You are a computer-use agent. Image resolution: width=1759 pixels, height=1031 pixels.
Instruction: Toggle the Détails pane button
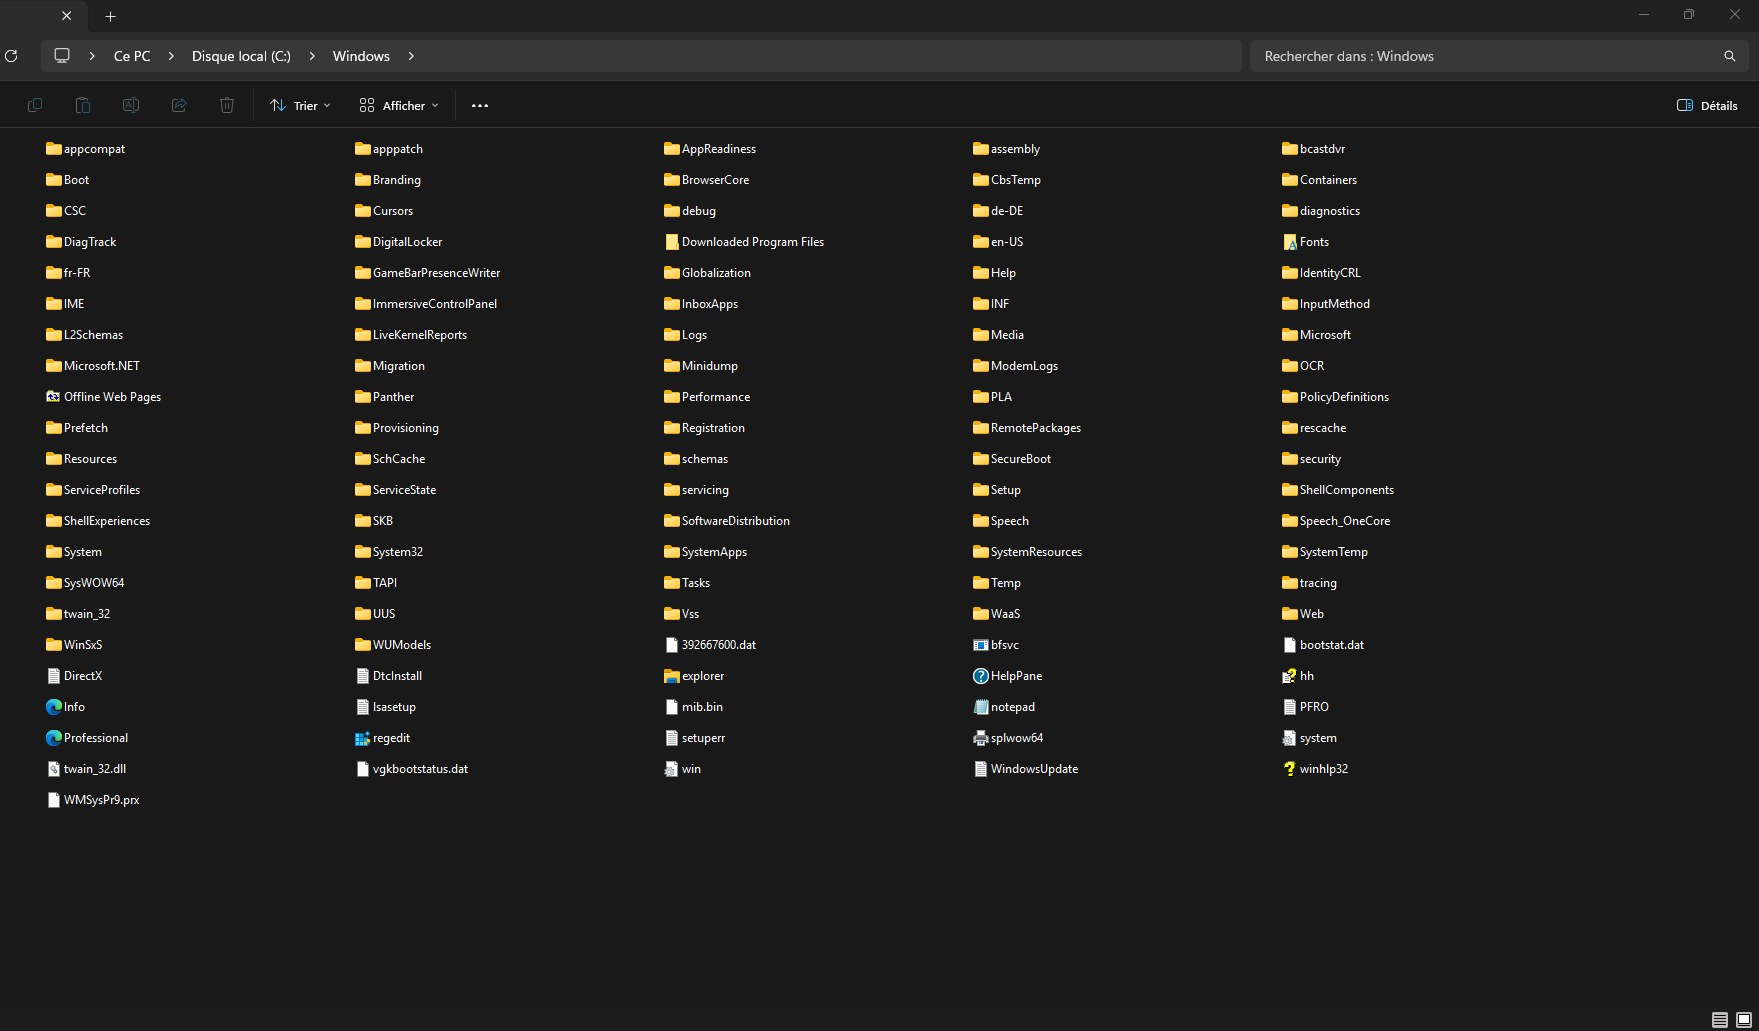pos(1707,105)
